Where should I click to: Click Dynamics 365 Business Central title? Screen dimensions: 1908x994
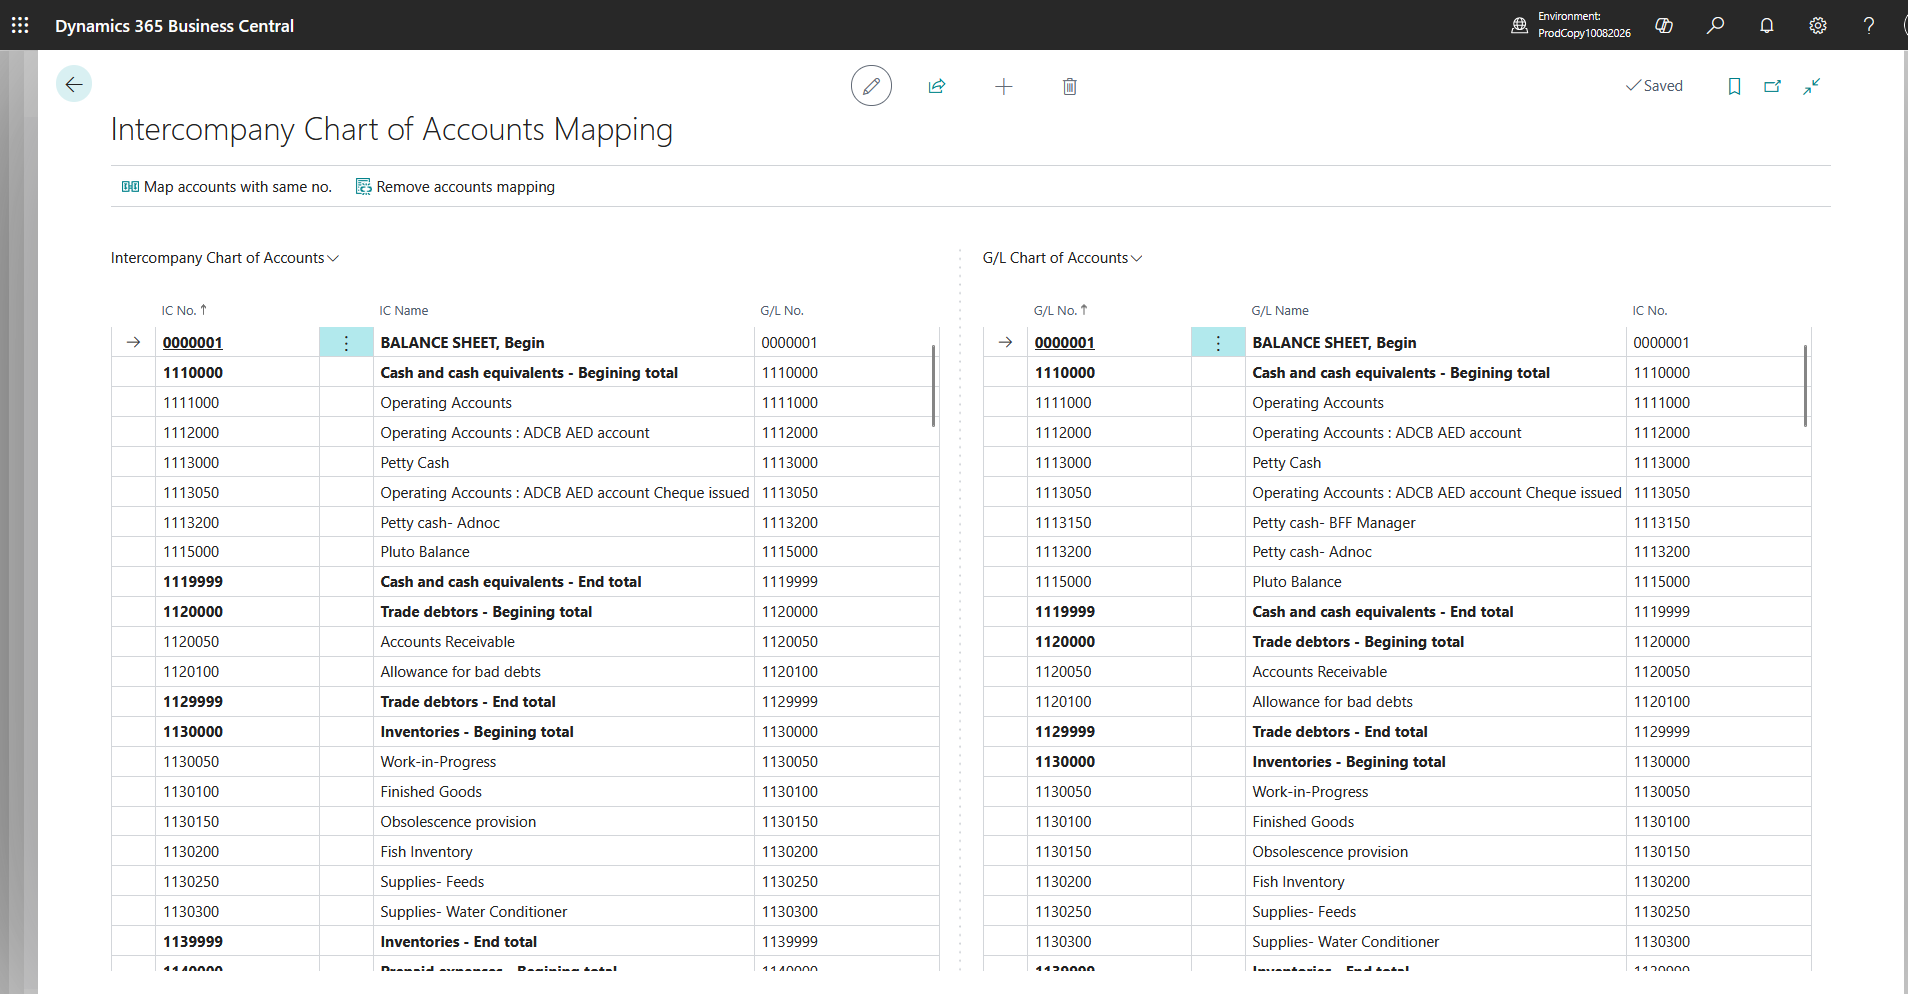click(174, 26)
